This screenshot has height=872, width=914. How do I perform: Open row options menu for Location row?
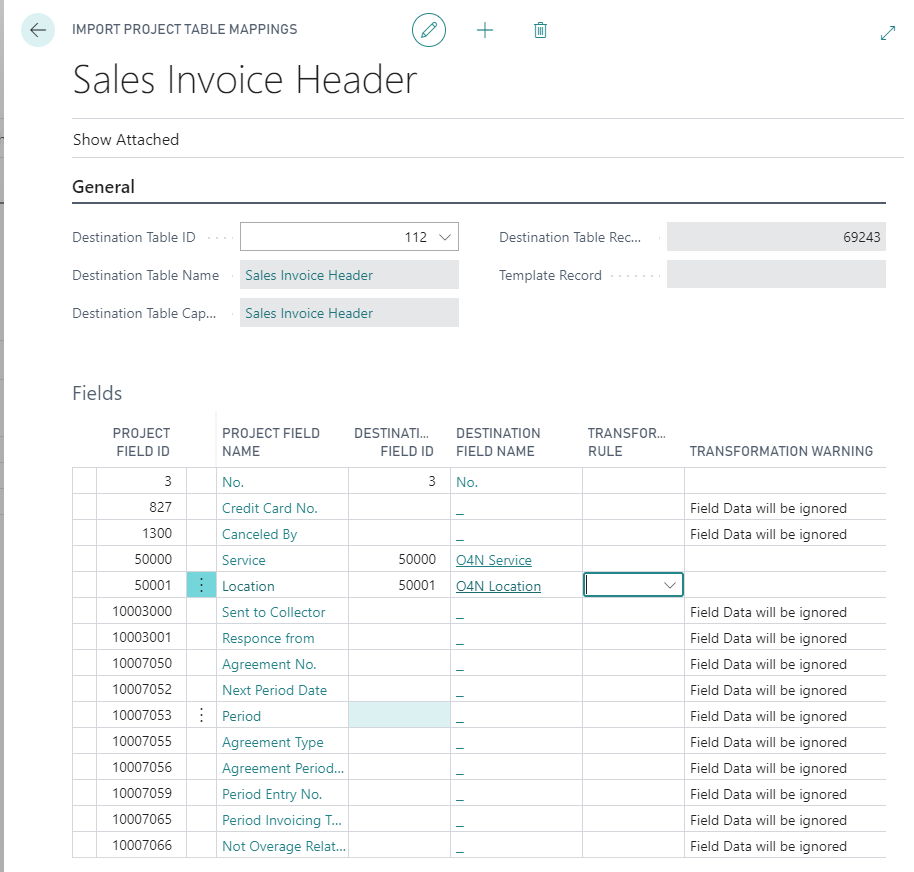tap(201, 586)
